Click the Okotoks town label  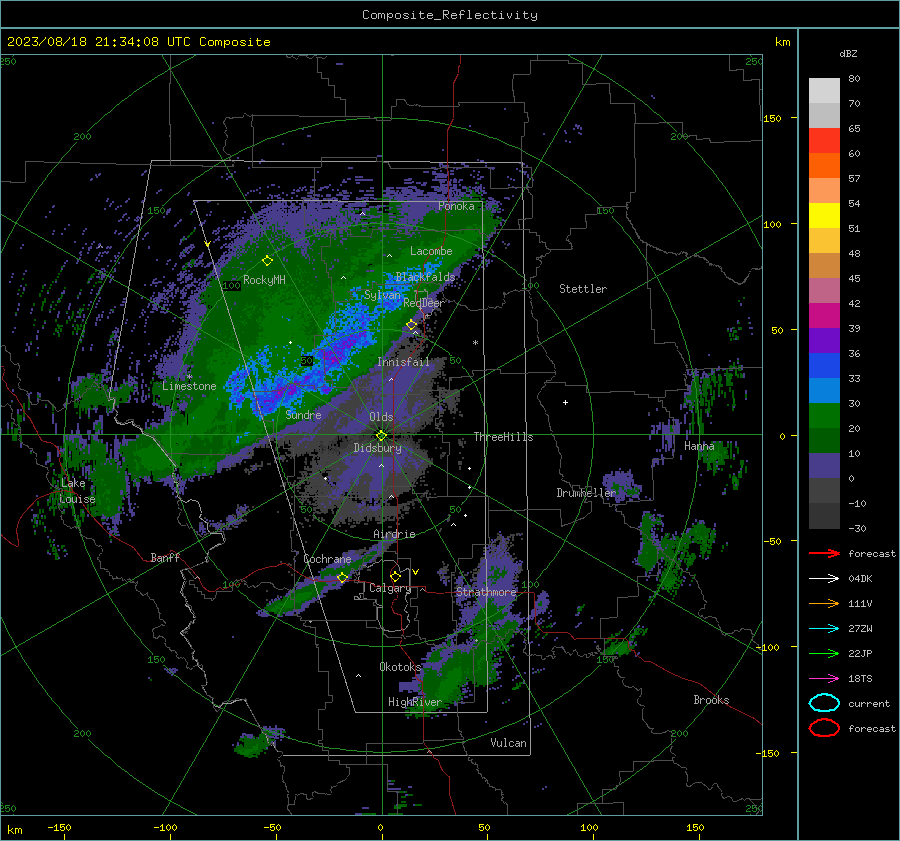400,667
